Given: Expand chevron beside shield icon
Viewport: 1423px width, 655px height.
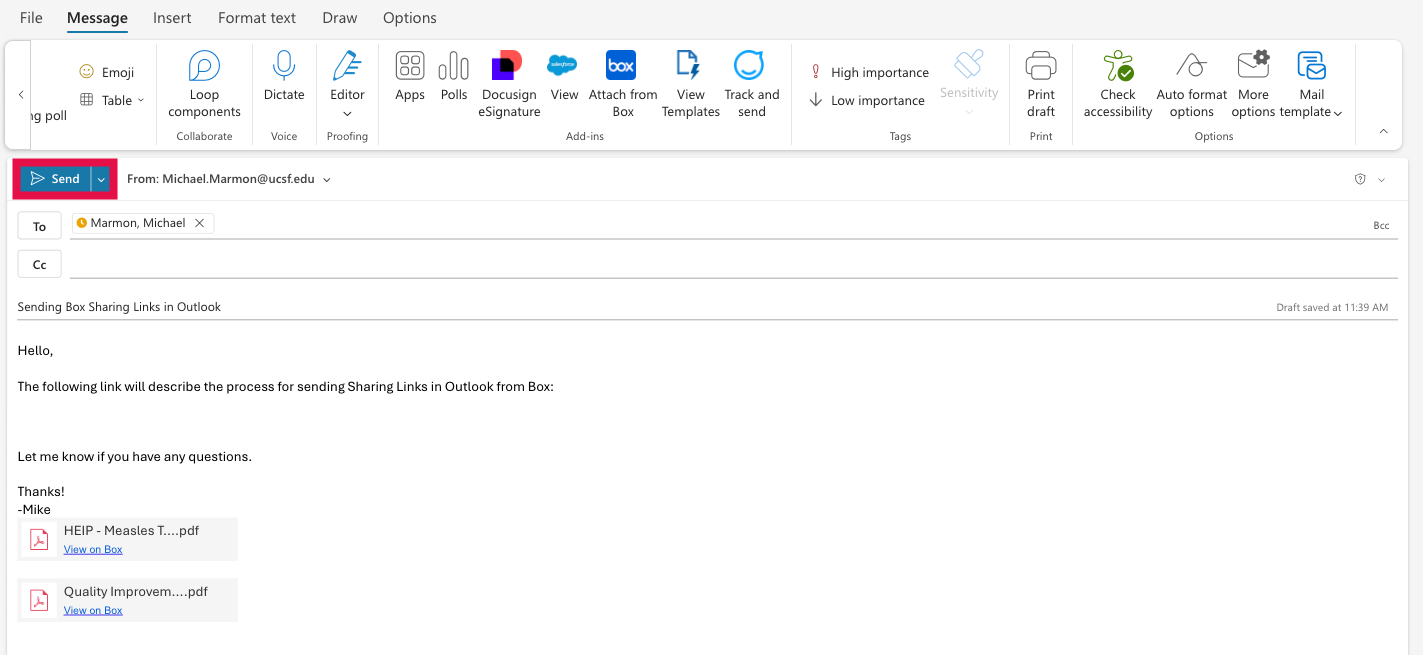Looking at the screenshot, I should [1381, 180].
